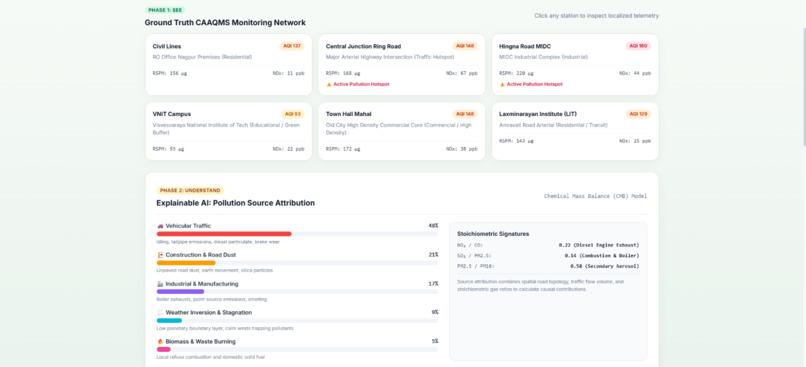Screen dimensions: 806x367
Task: Click the AQI badge on Town Hall Mahal
Action: 465,114
